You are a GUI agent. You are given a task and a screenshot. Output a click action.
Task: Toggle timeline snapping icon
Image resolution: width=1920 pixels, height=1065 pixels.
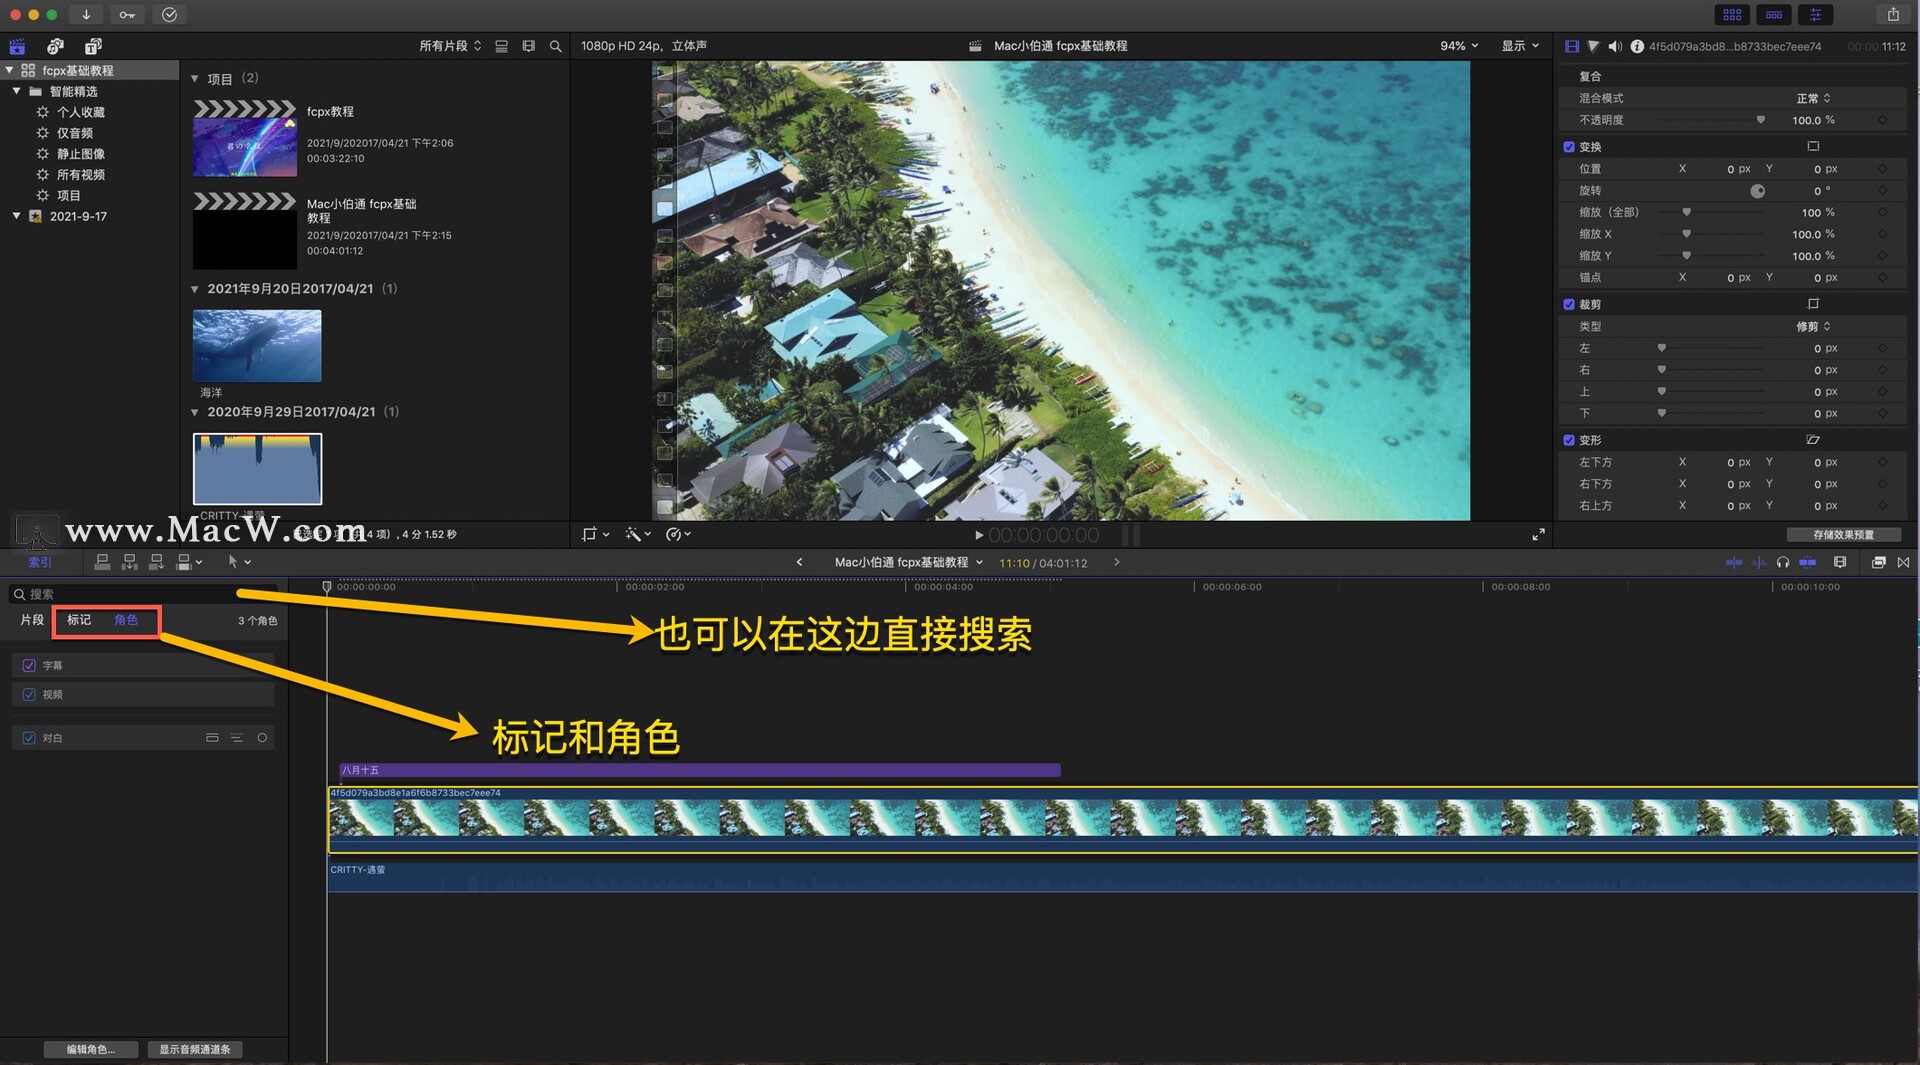1807,563
